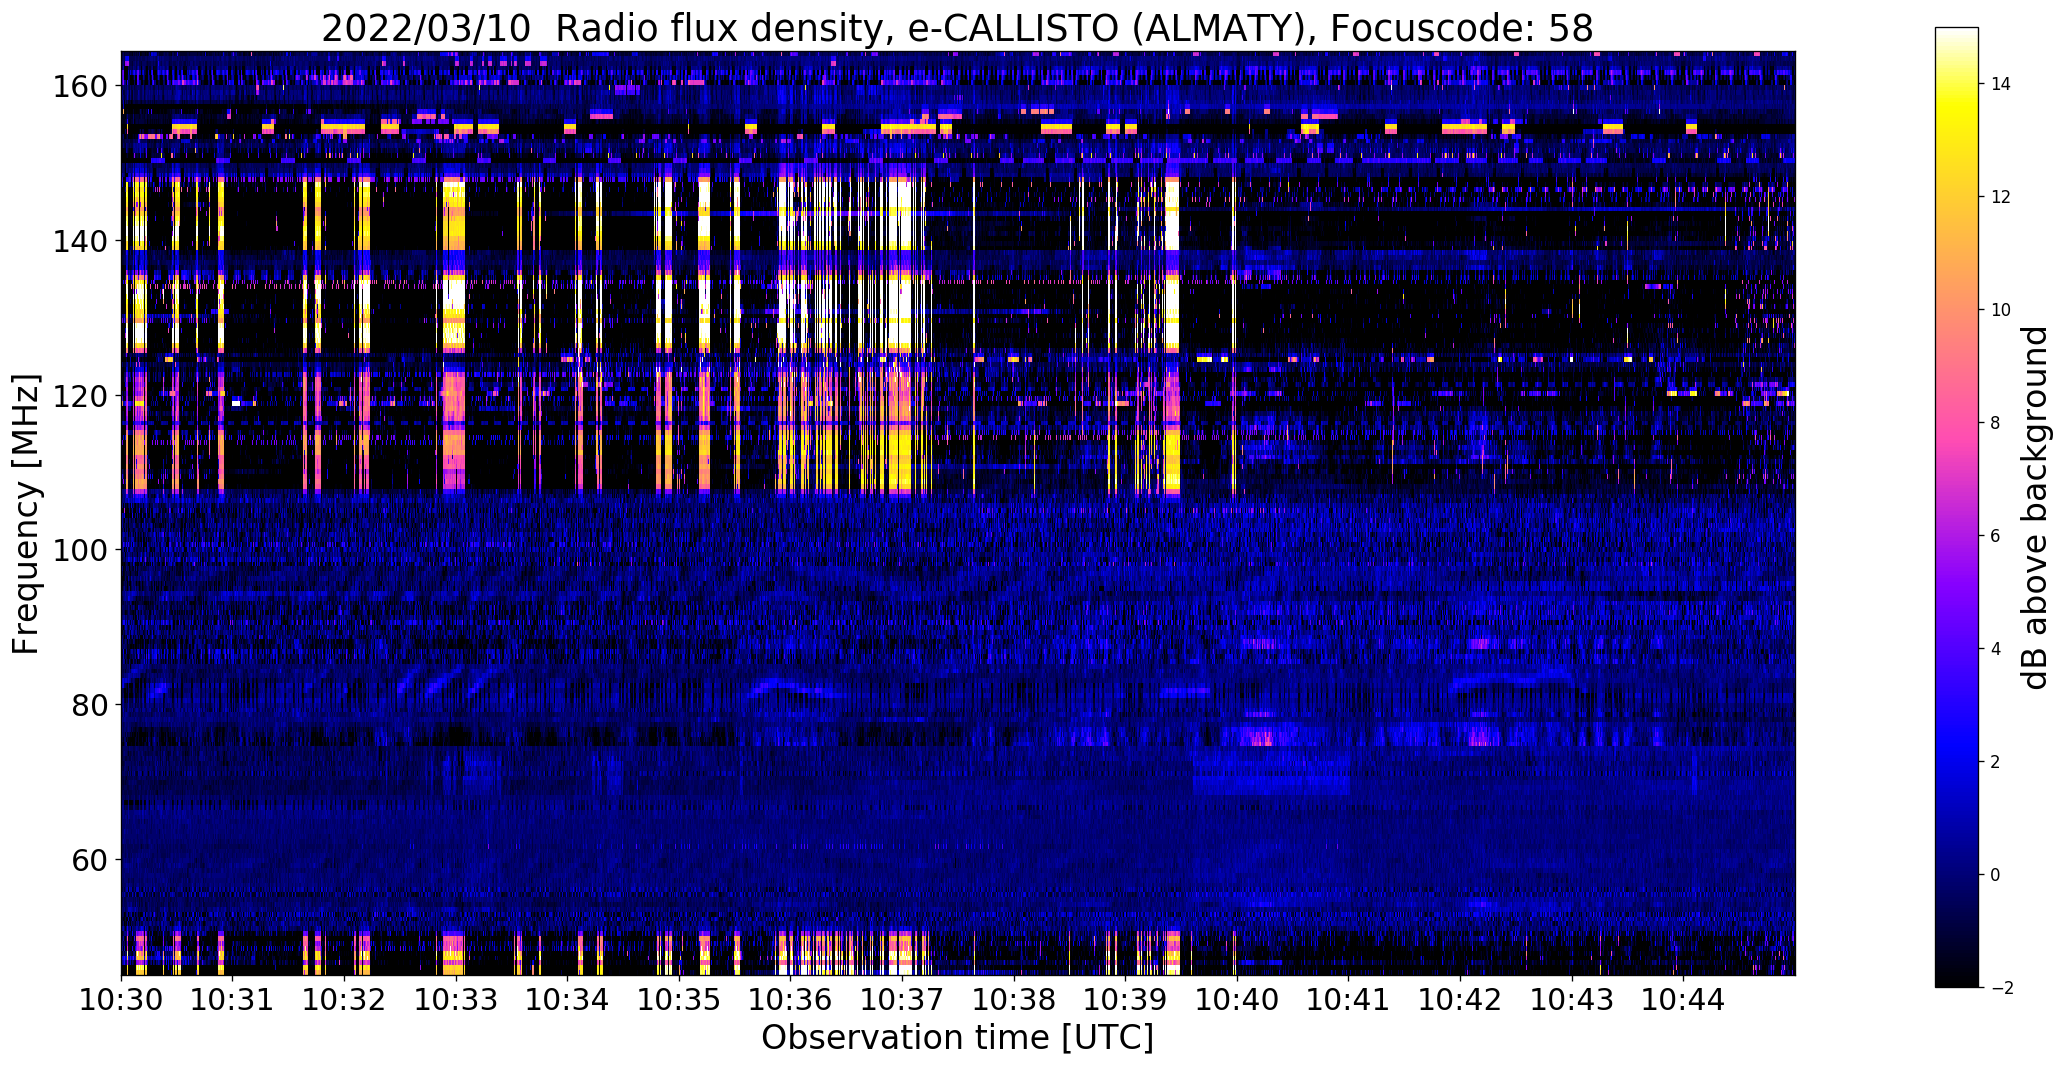Screen dimensions: 2066x1067
Task: Click the drifting arc at 10:36 near 82 MHz
Action: pos(795,688)
